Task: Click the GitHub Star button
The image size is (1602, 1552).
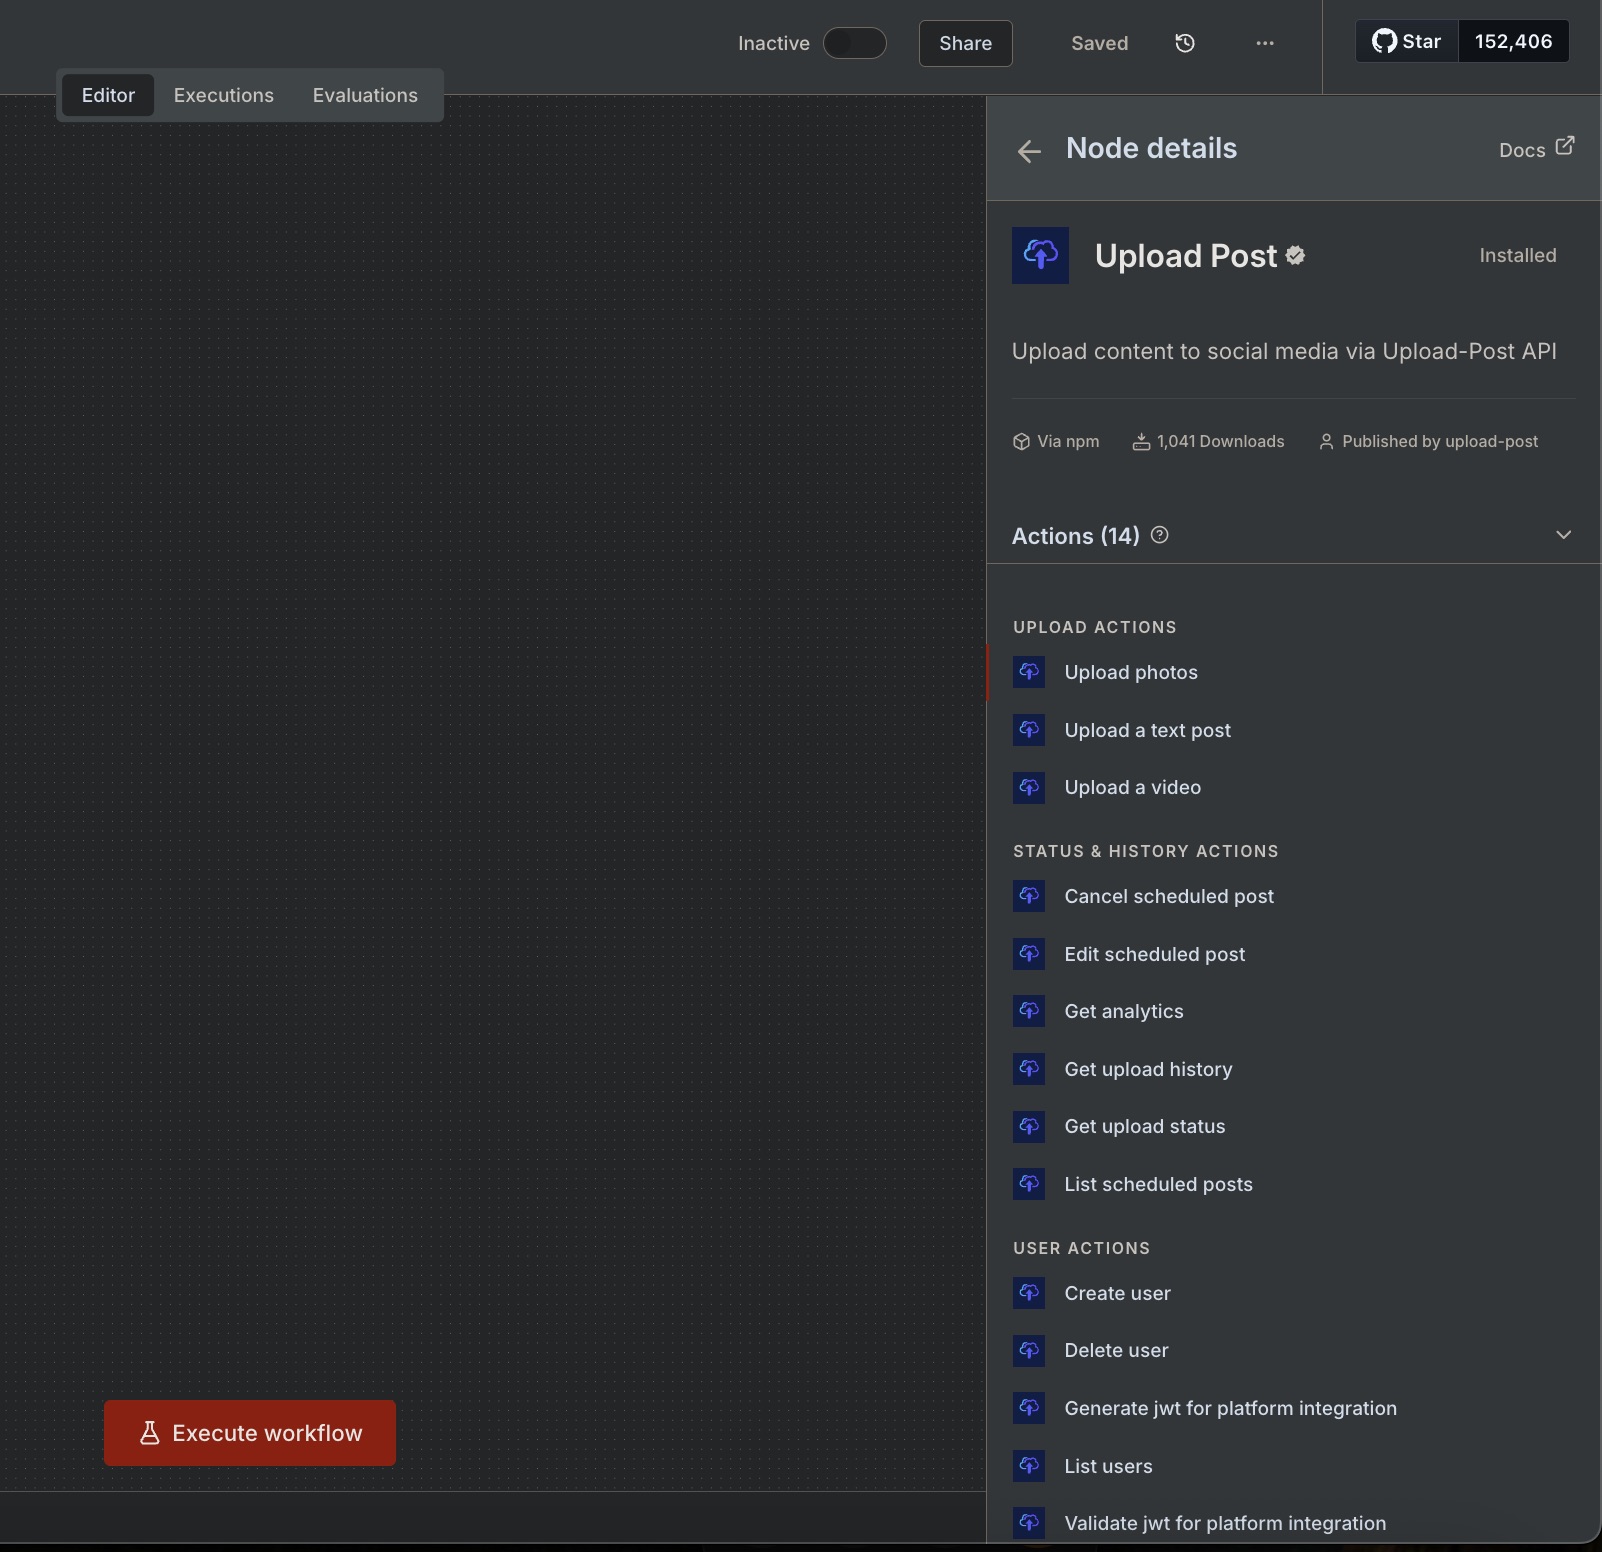Action: 1407,42
